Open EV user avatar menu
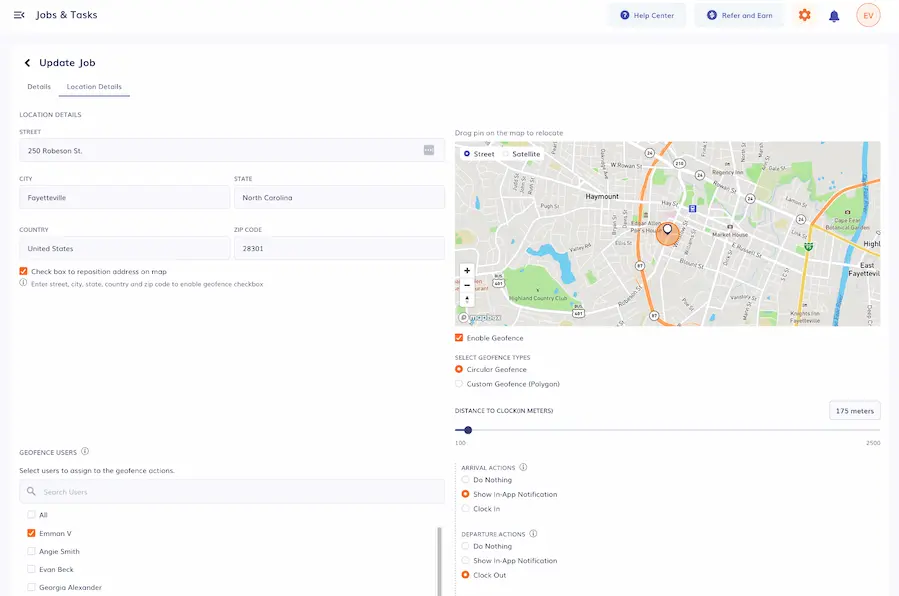This screenshot has width=899, height=596. [868, 15]
